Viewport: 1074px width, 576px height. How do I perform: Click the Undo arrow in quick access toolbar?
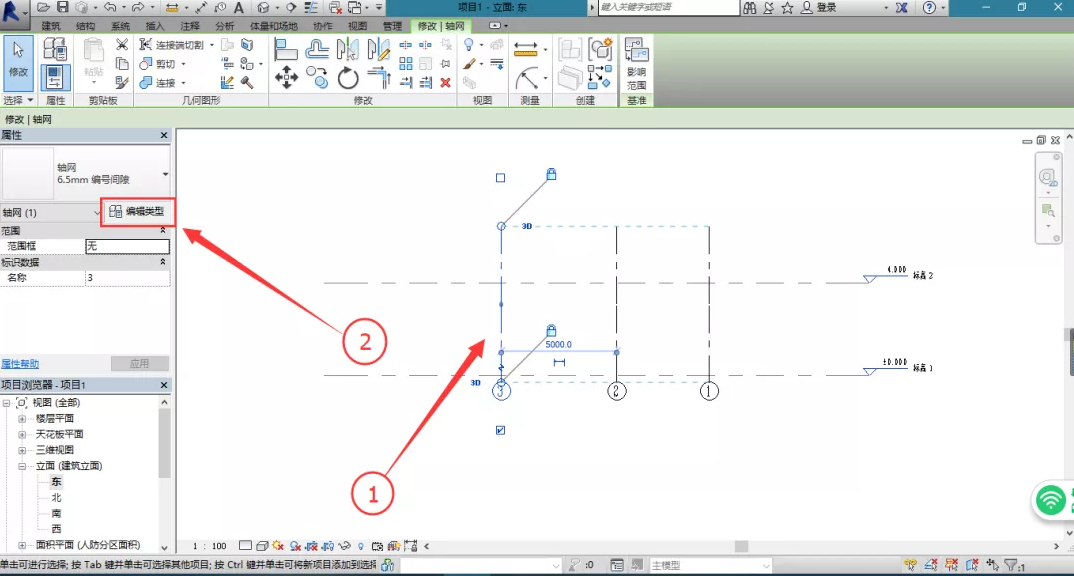click(110, 8)
